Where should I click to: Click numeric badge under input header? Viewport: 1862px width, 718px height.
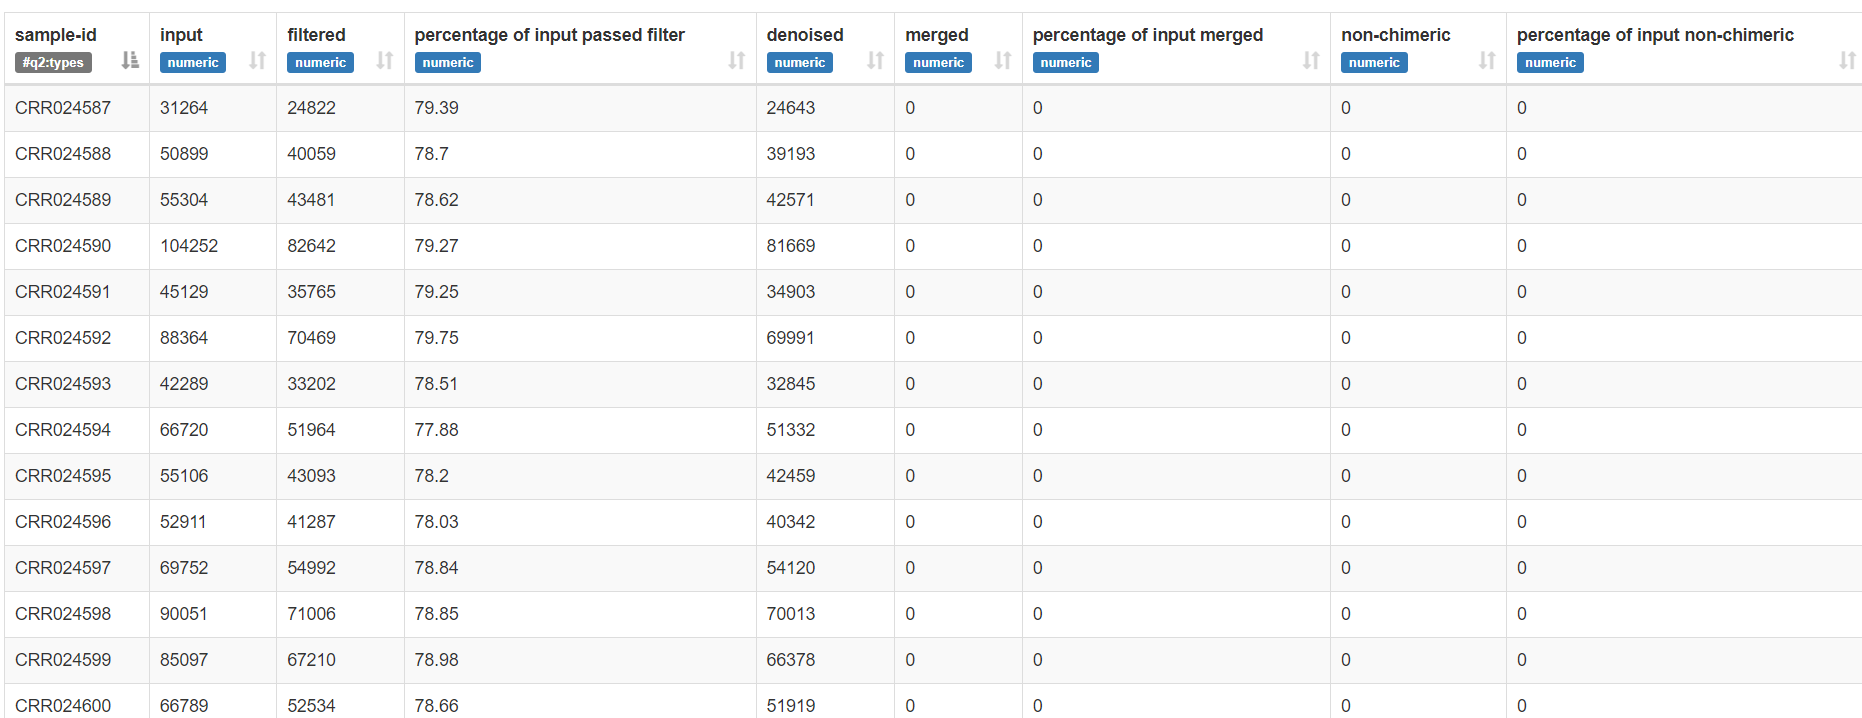click(x=193, y=63)
